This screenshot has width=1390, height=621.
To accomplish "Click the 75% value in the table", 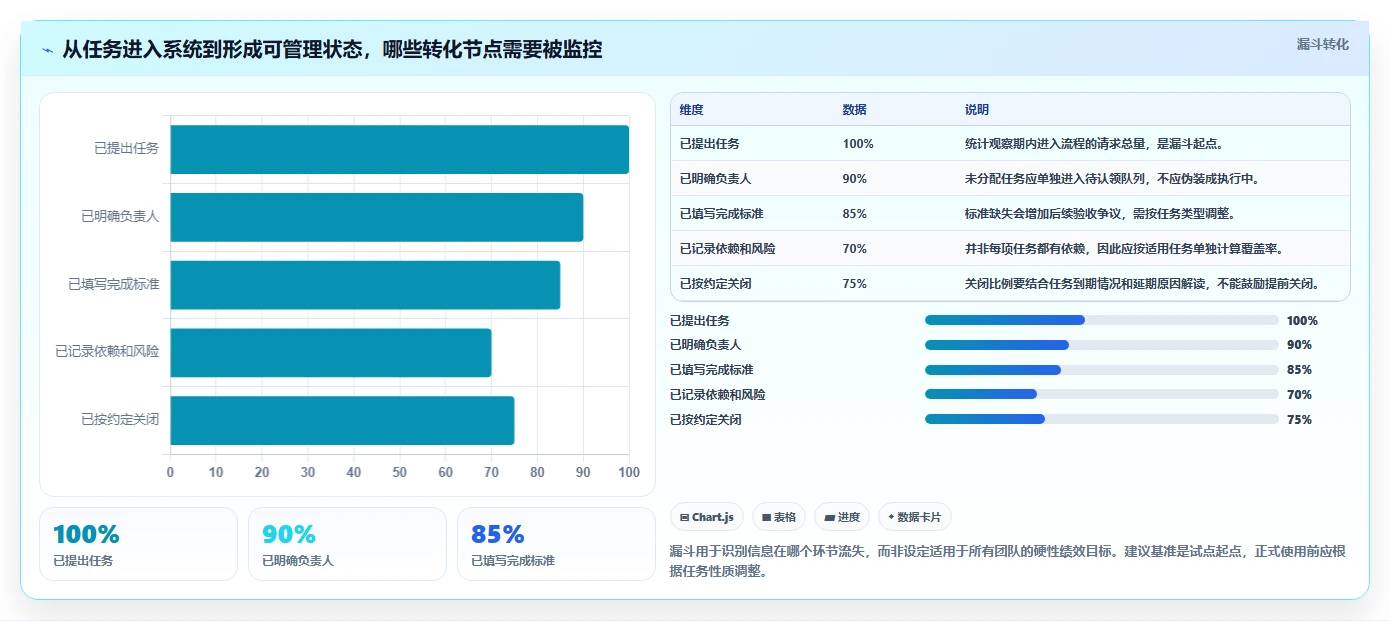I will (855, 284).
